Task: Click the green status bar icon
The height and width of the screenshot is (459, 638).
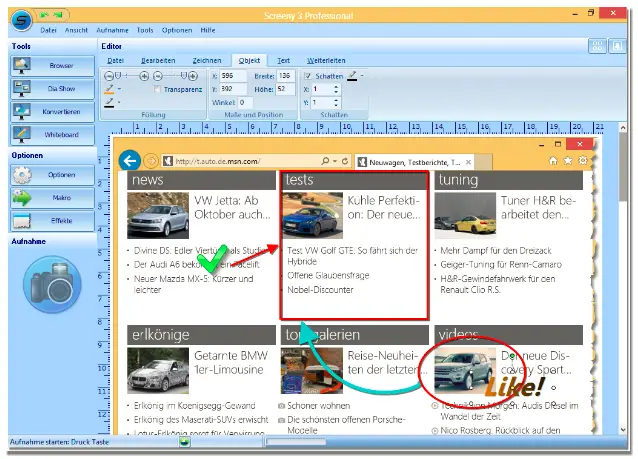Action: [185, 442]
